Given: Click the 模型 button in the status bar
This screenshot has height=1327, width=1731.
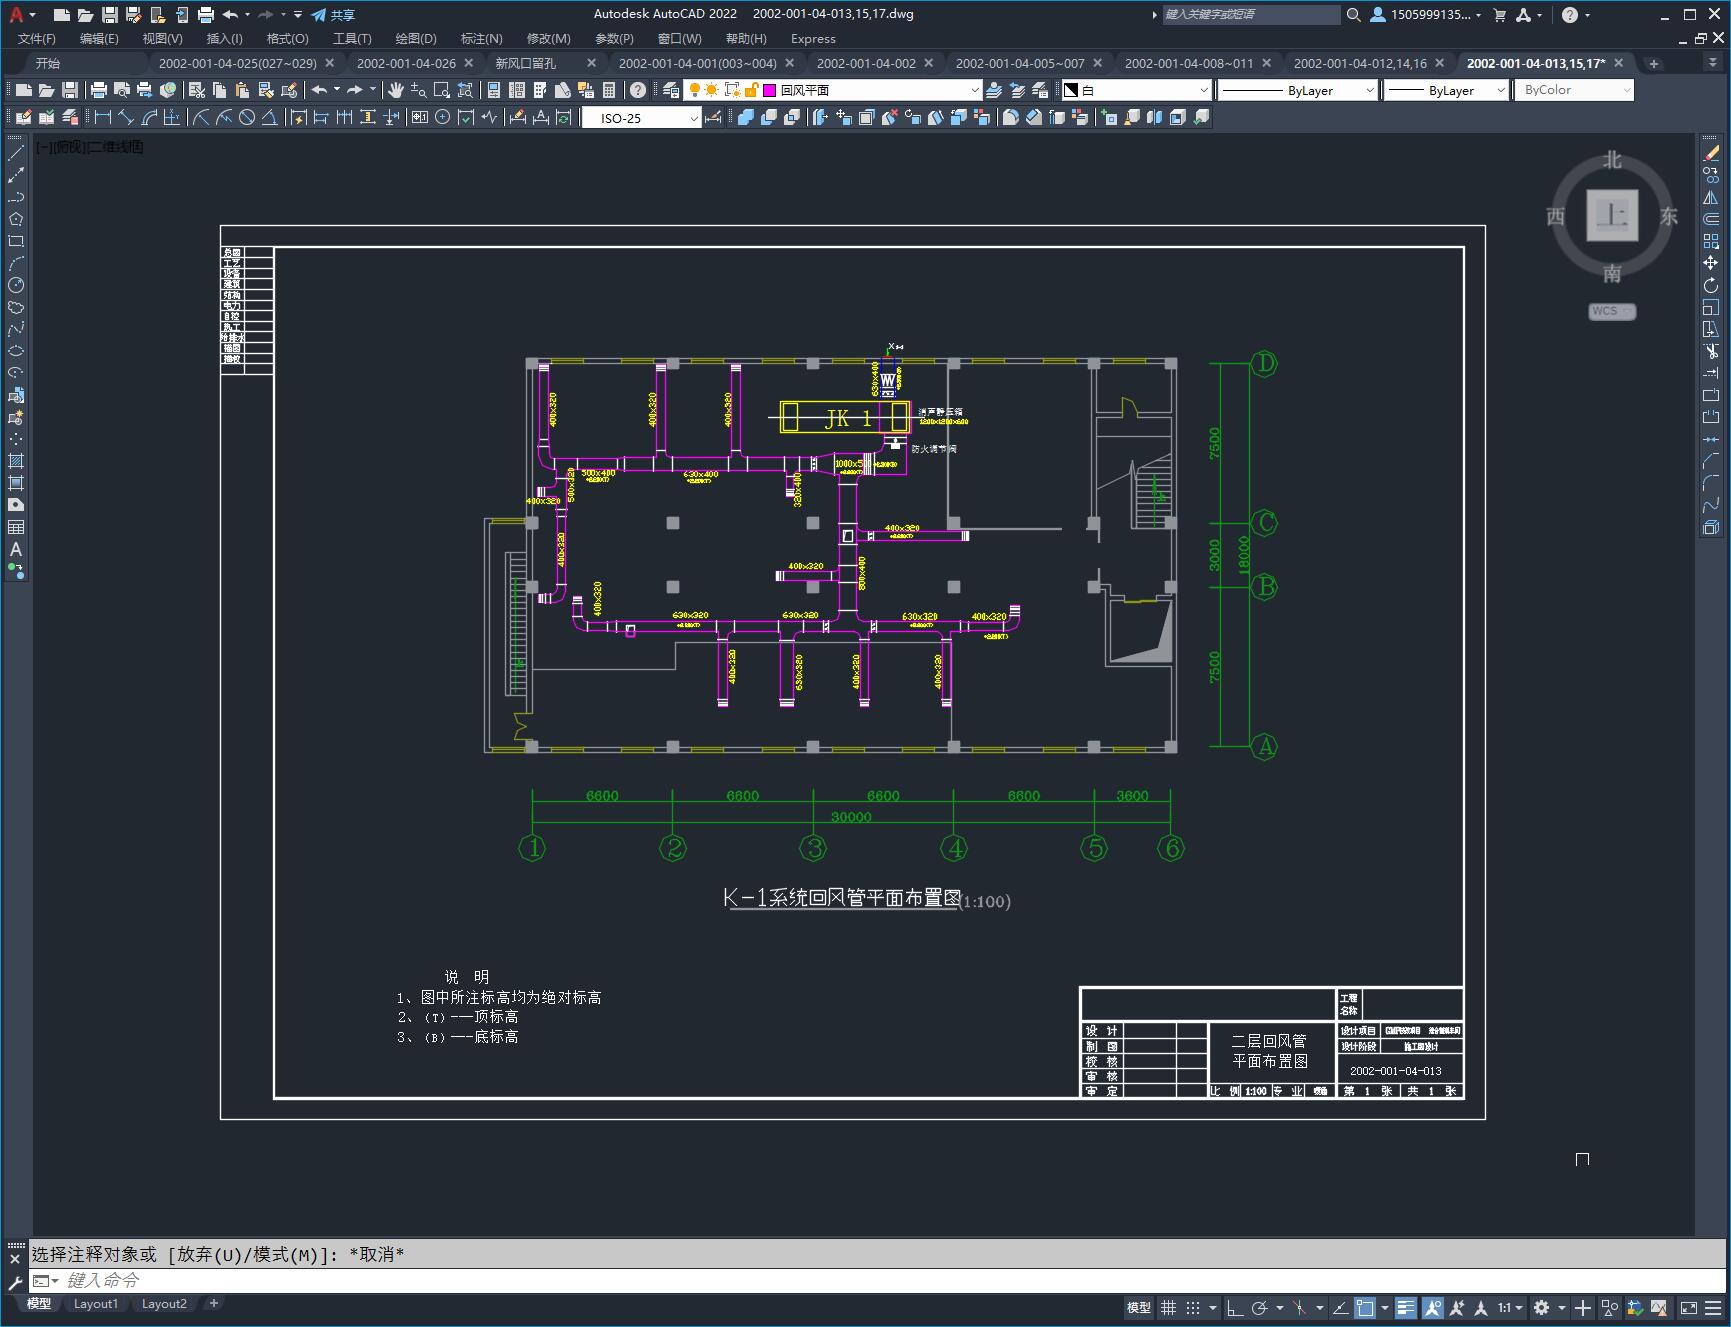Looking at the screenshot, I should click(1139, 1307).
